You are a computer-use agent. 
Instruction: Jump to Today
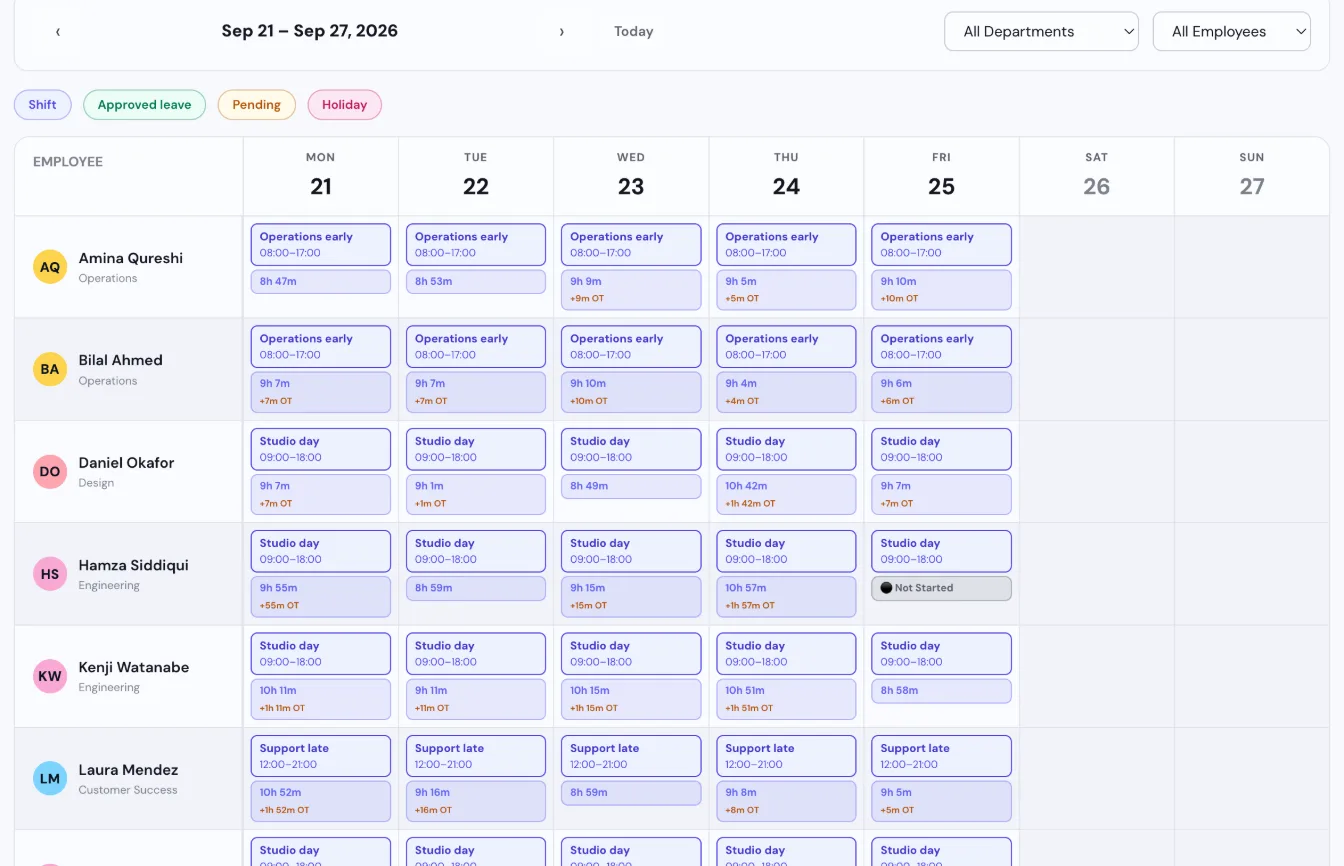[633, 32]
